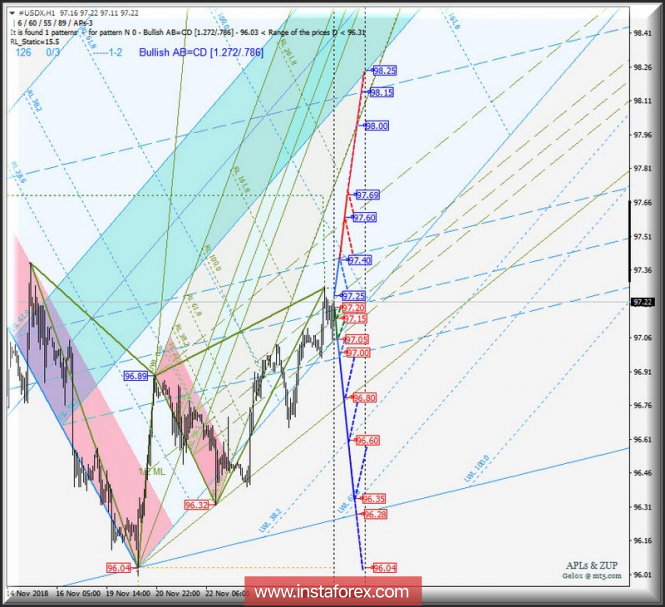Select the 97.25 blue price label
This screenshot has height=607, width=665.
point(353,296)
